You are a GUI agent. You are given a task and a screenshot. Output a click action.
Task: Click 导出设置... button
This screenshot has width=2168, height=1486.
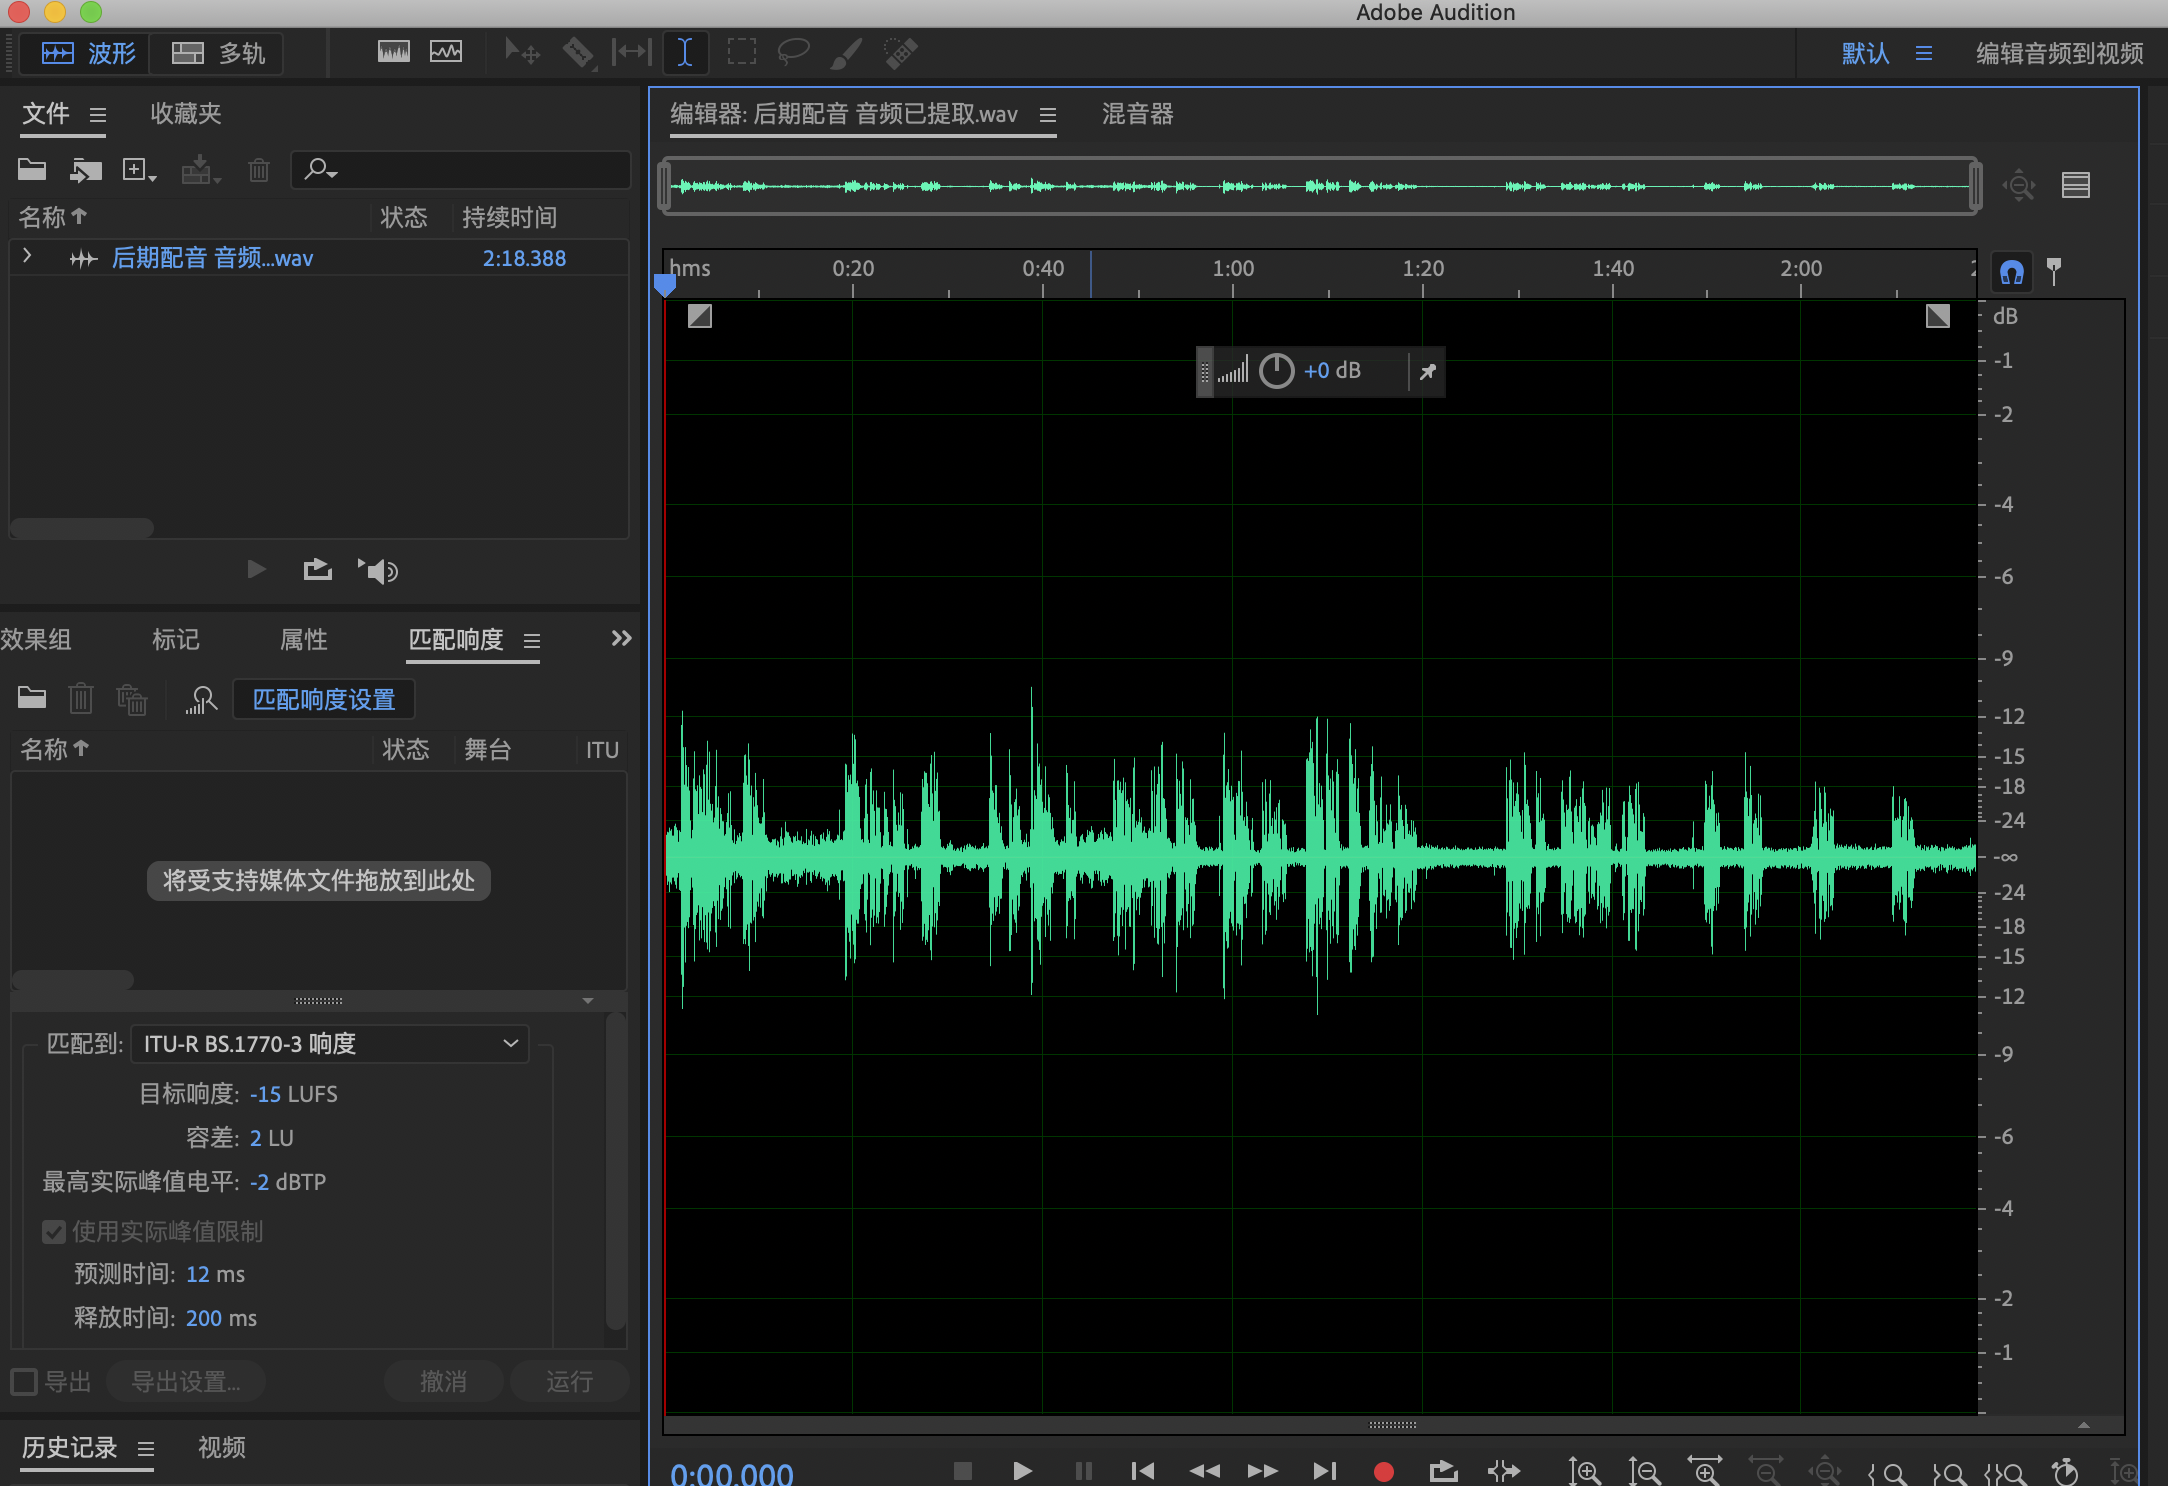[x=186, y=1382]
